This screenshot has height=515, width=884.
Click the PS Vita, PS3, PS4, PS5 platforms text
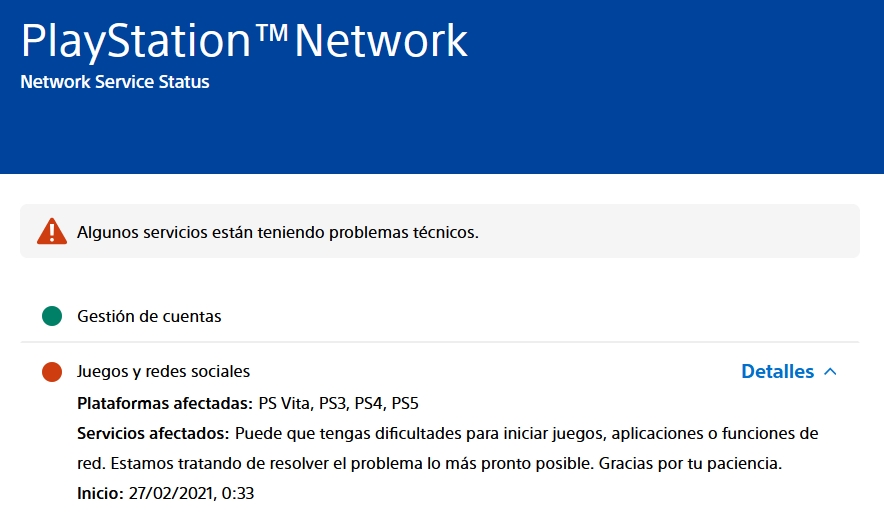click(x=338, y=404)
